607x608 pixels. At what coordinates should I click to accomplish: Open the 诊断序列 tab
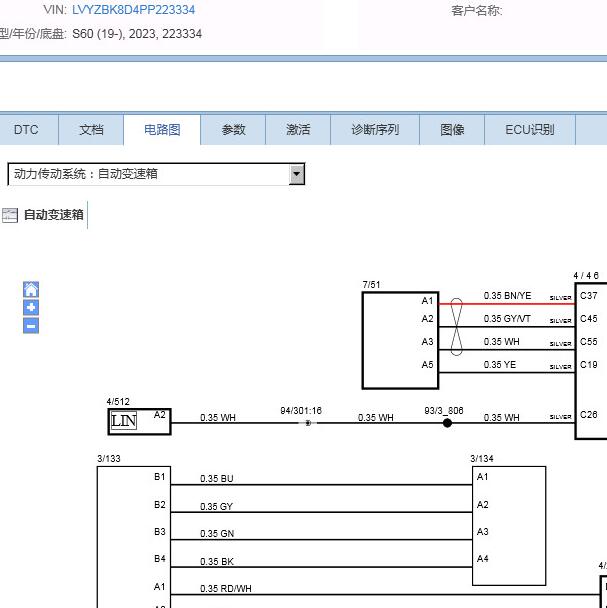[375, 130]
